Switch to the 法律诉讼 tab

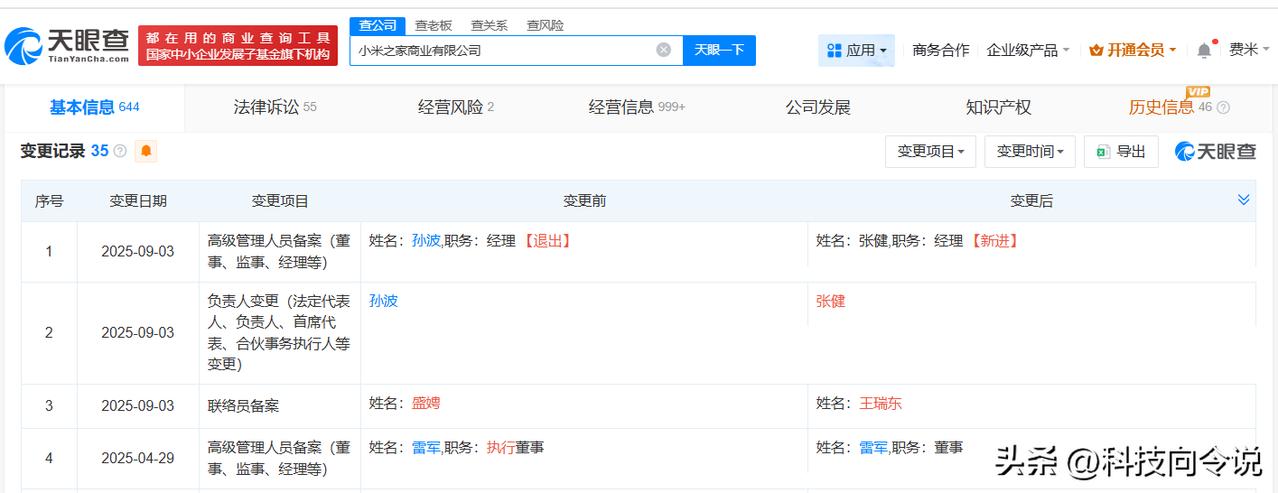pos(275,107)
